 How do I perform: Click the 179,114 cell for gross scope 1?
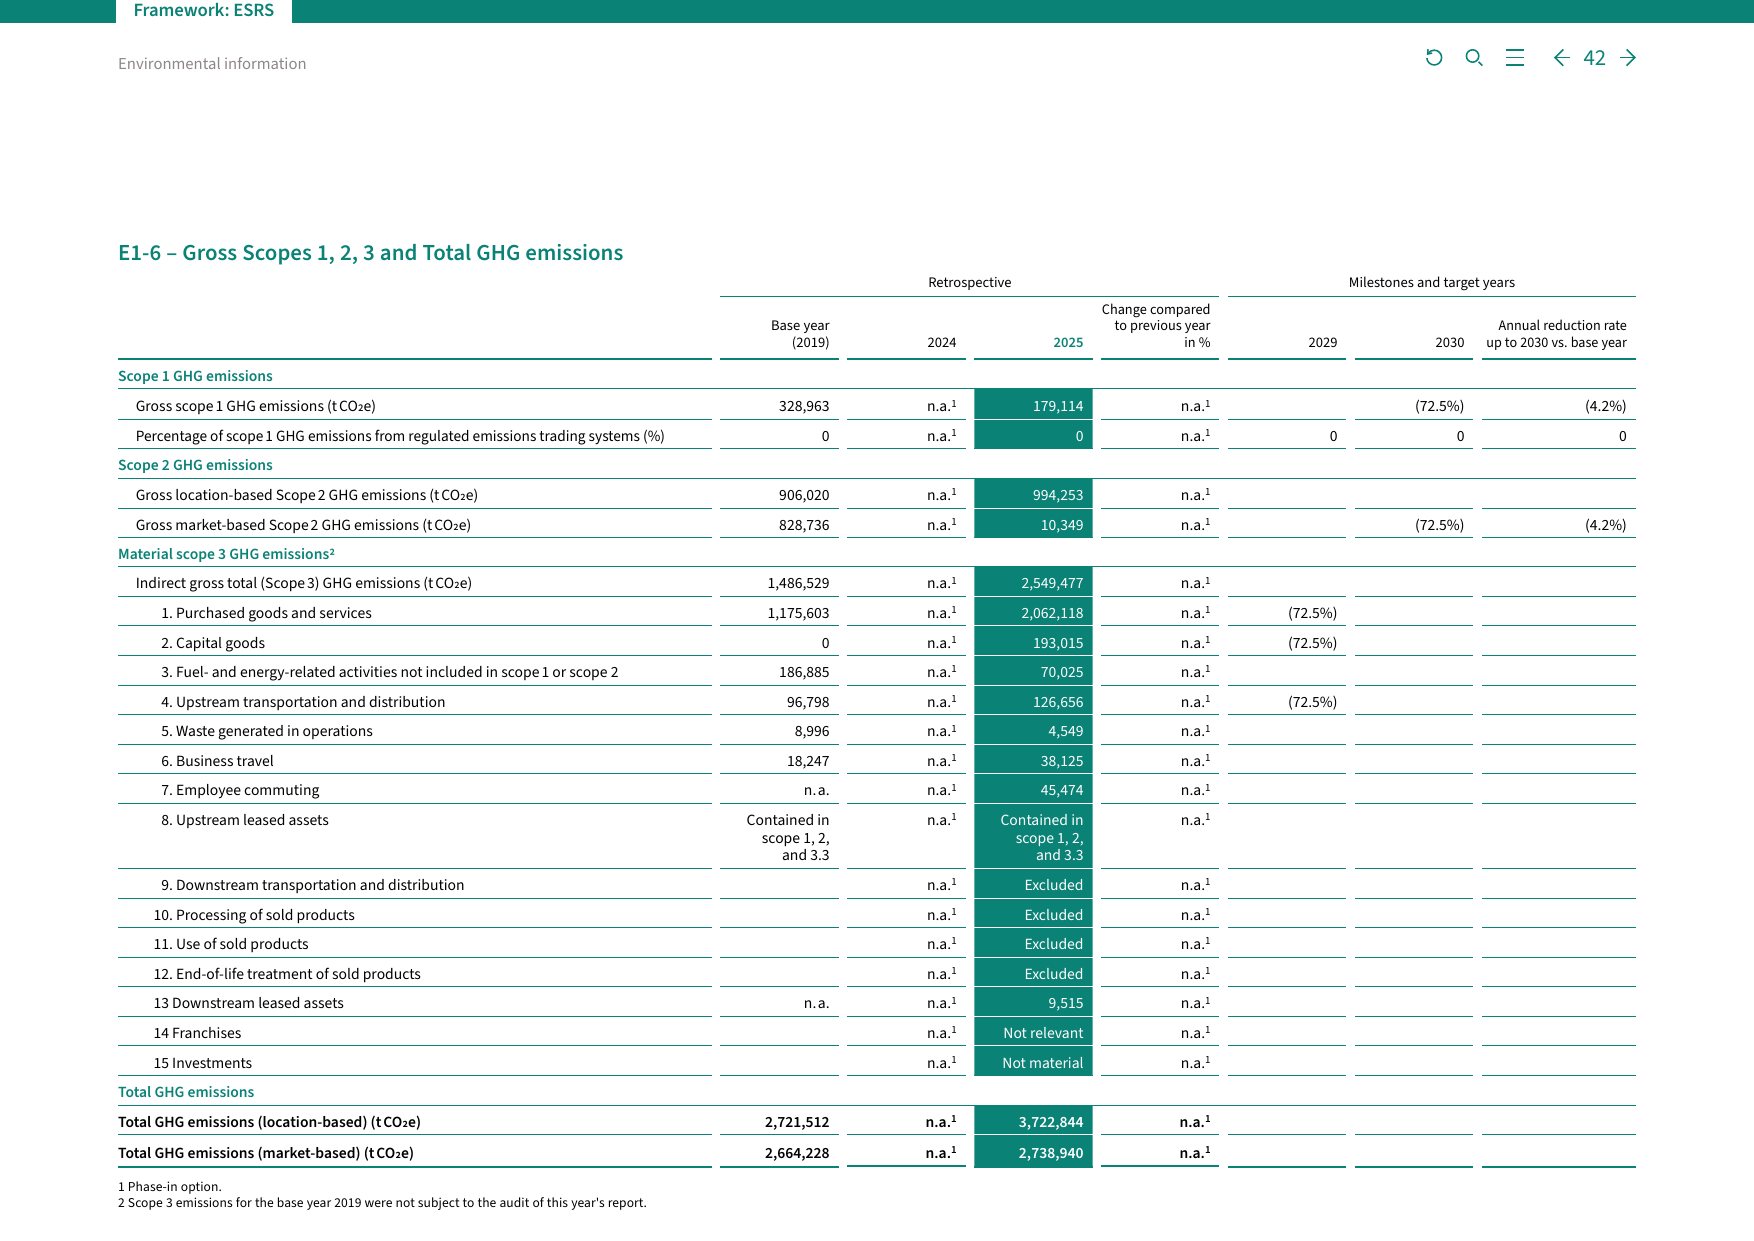point(1033,405)
